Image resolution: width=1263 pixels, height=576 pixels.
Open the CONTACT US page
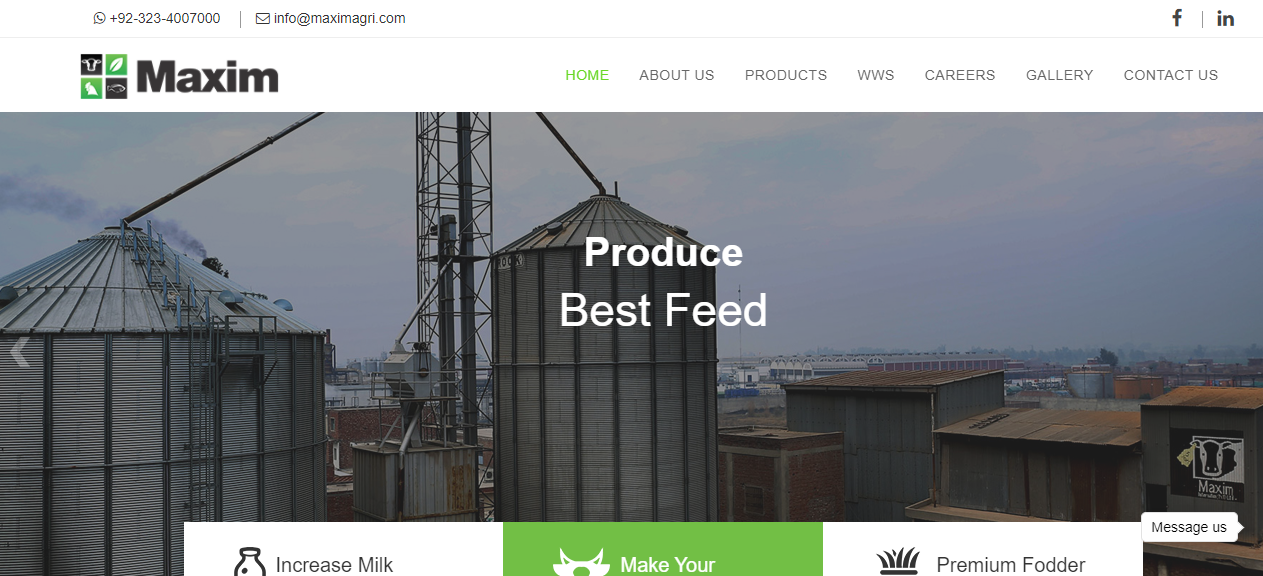coord(1171,75)
